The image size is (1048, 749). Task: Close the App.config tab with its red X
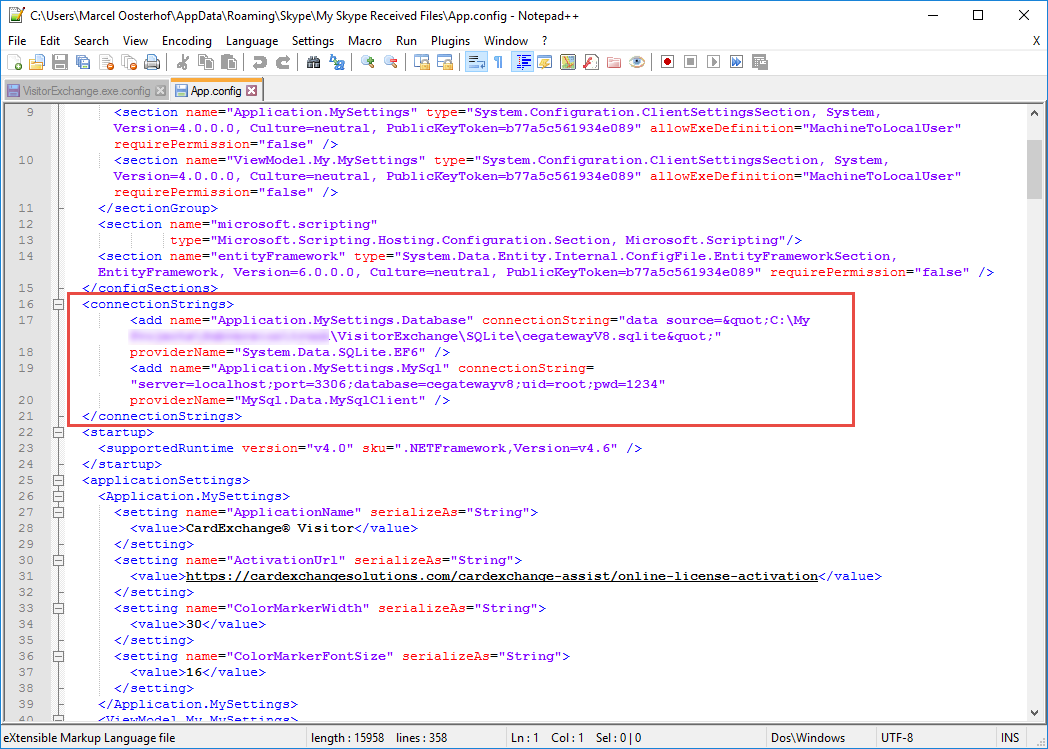(x=251, y=90)
